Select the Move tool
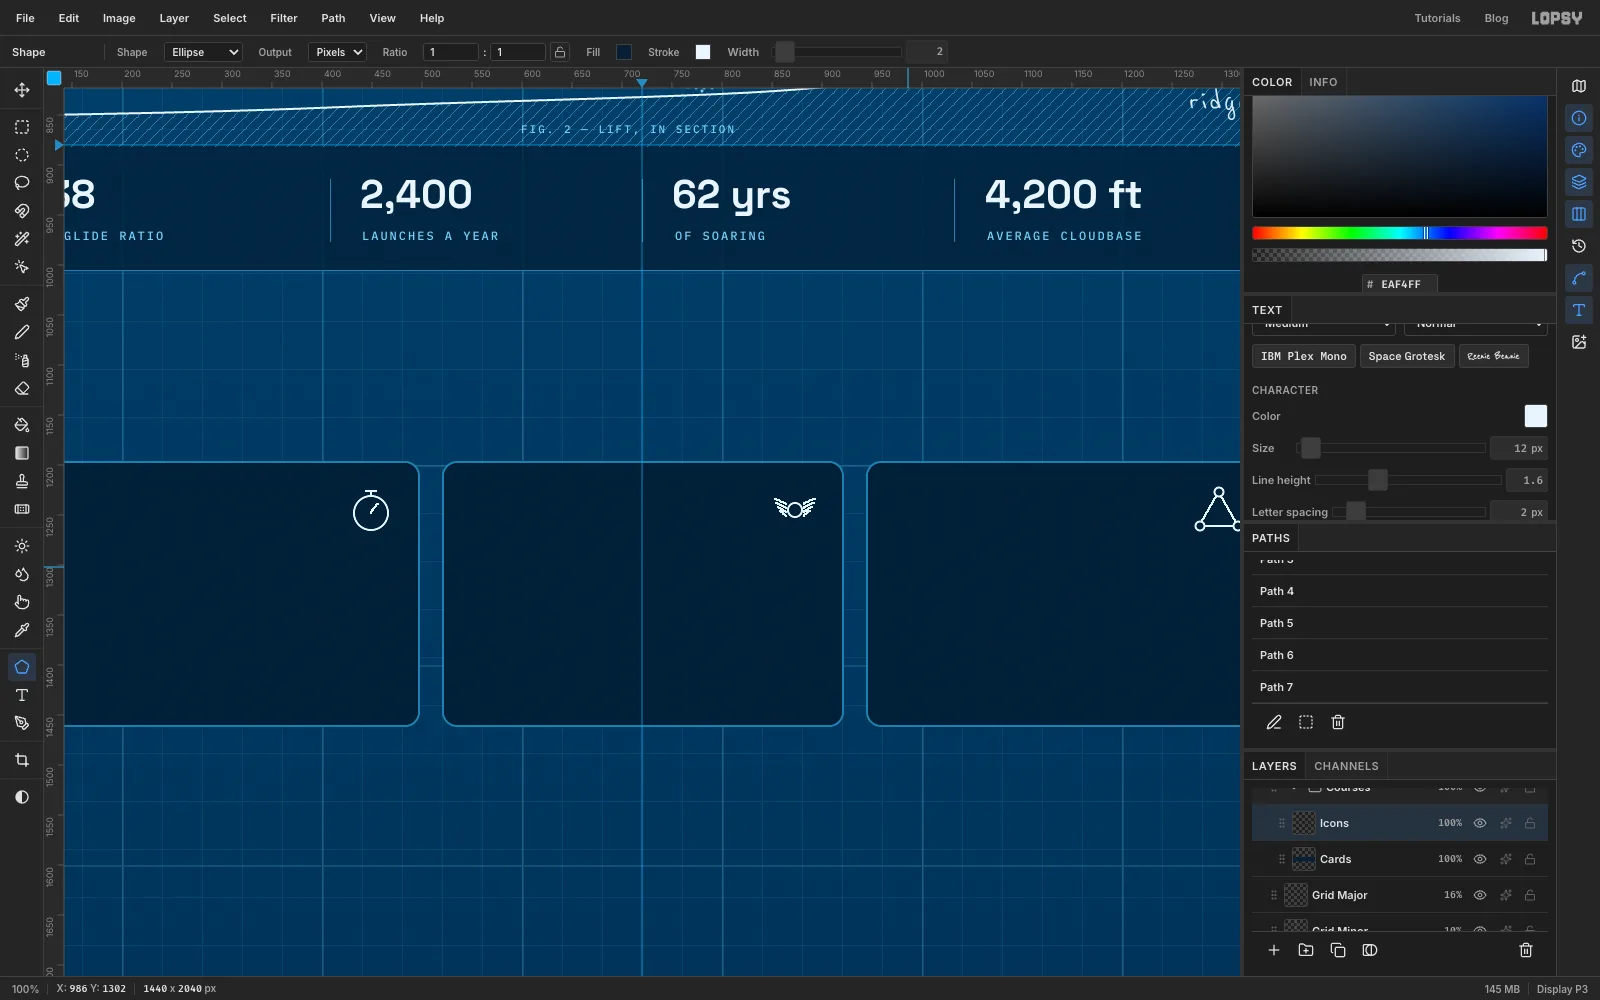This screenshot has height=1000, width=1600. 22,90
